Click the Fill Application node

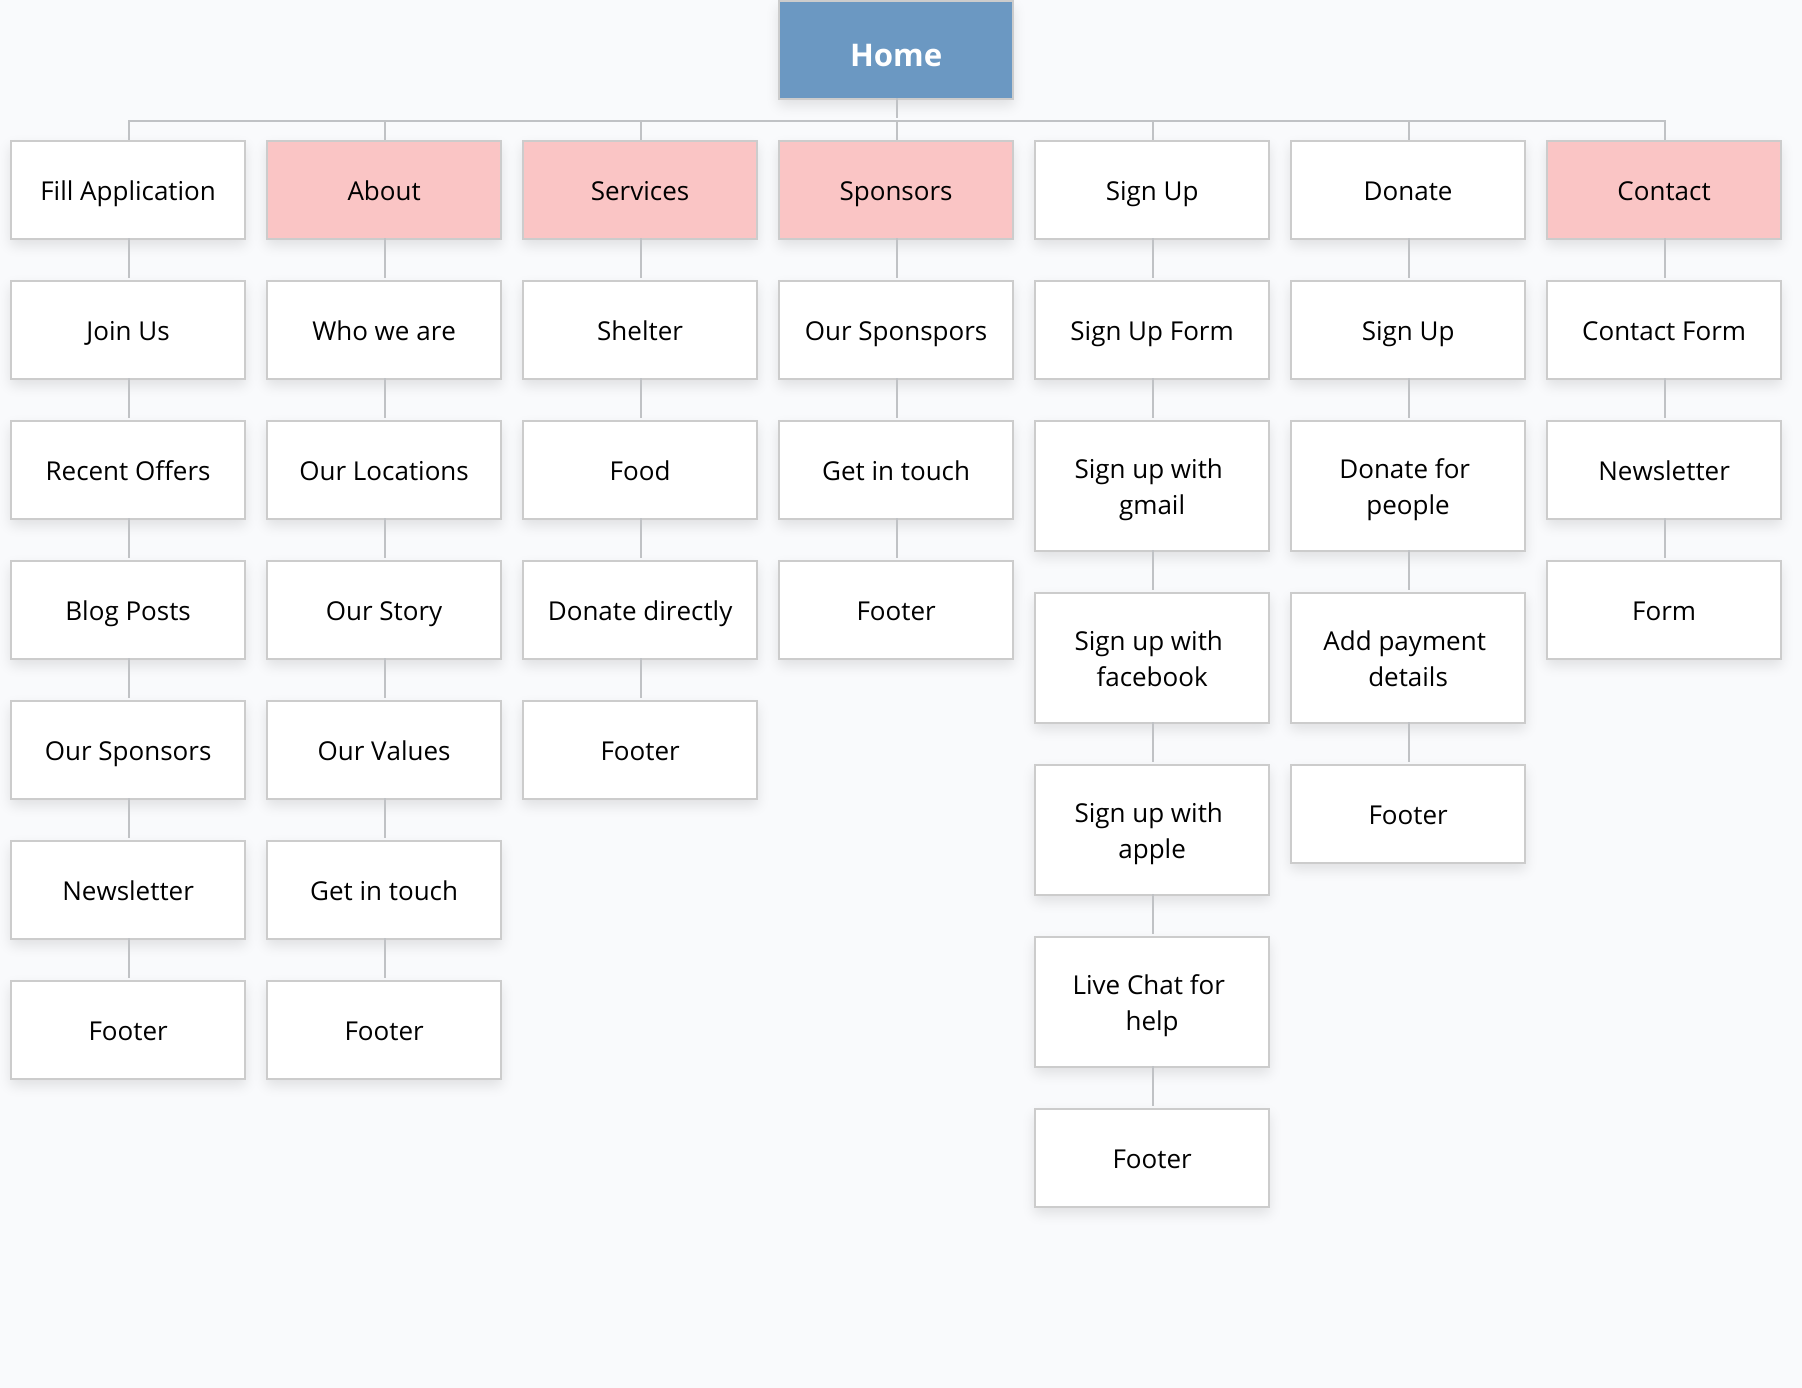tap(128, 190)
